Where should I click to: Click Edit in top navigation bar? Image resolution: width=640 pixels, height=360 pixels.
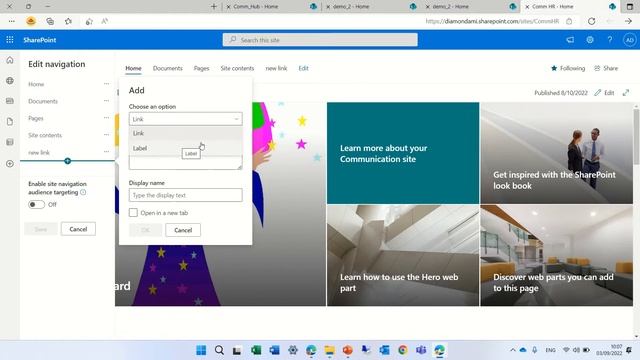pos(303,68)
